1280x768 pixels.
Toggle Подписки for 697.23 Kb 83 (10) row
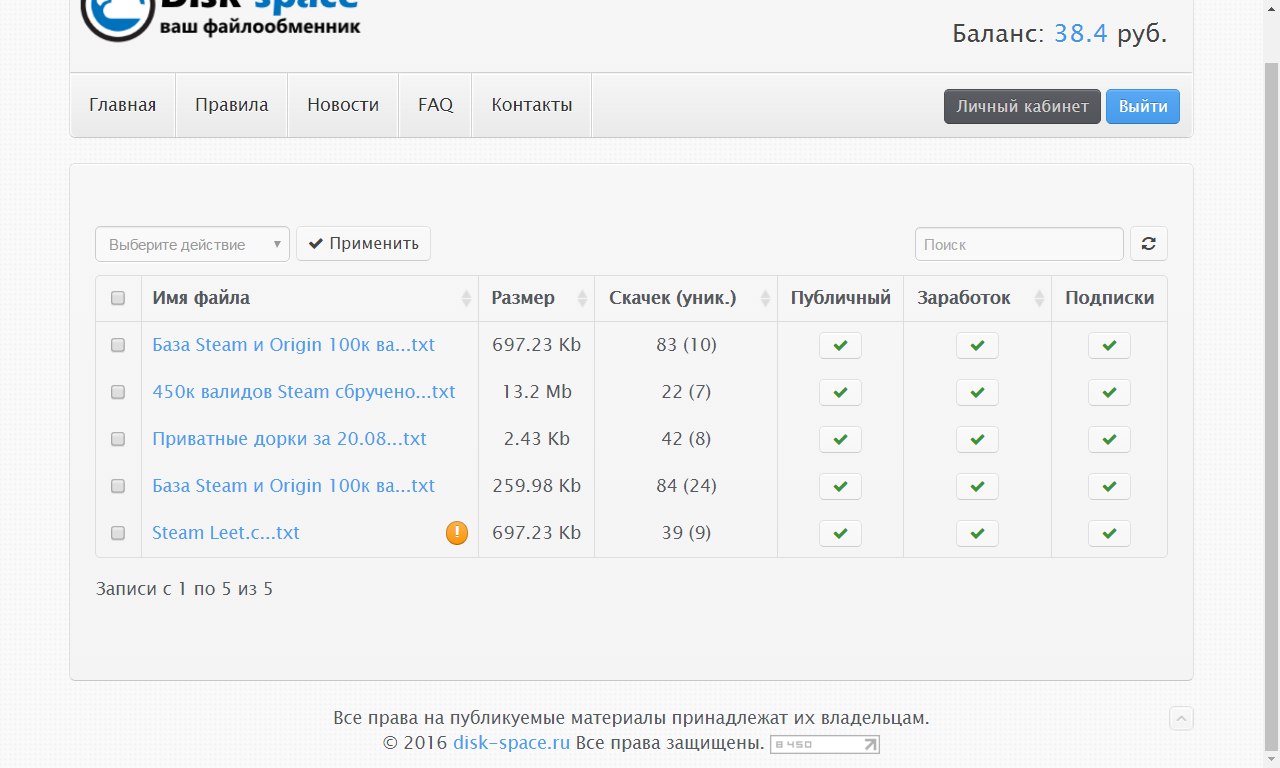(1109, 346)
